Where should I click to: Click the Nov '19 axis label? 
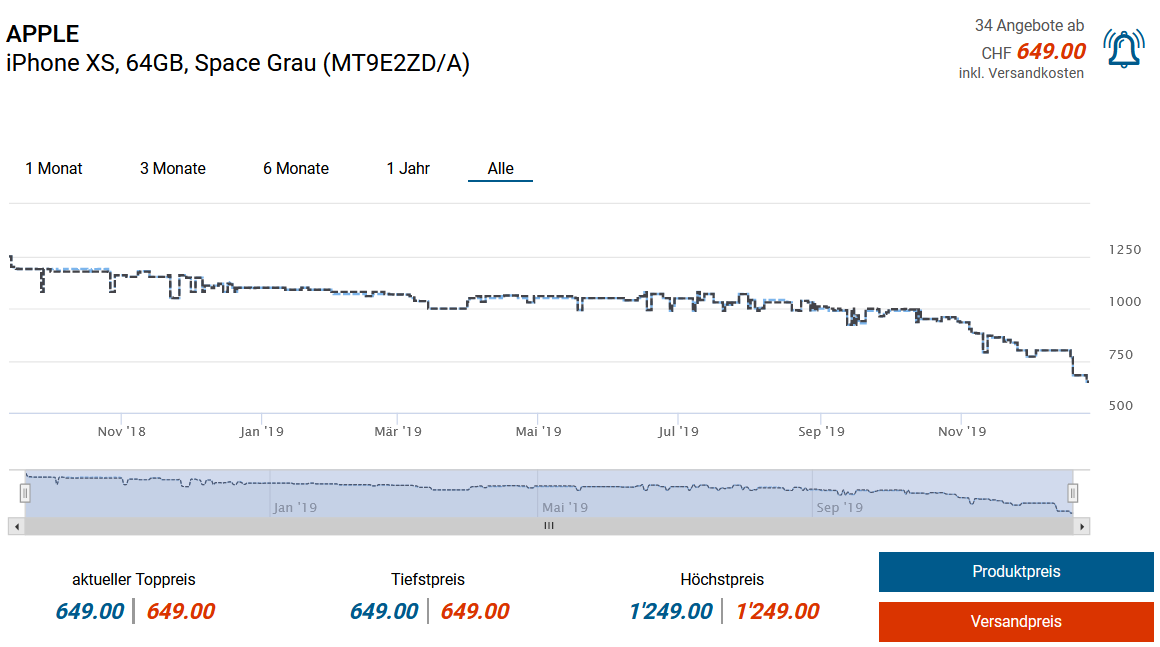coord(962,432)
